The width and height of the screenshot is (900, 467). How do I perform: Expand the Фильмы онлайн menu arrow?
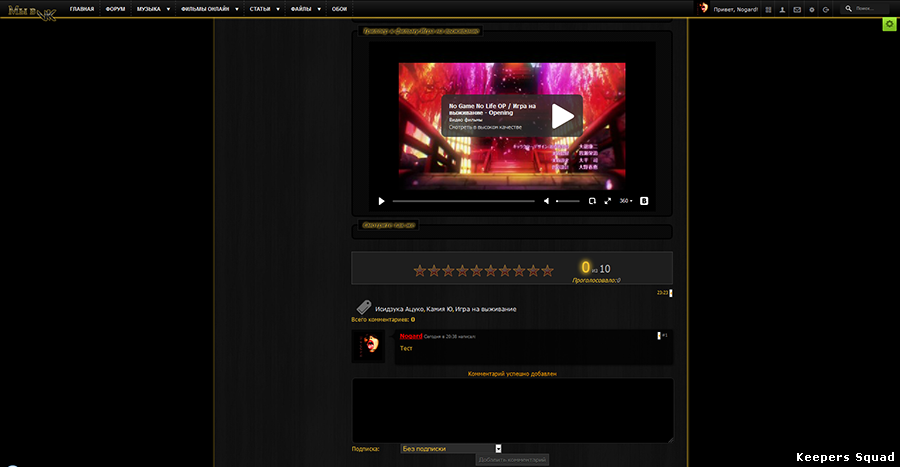(236, 9)
